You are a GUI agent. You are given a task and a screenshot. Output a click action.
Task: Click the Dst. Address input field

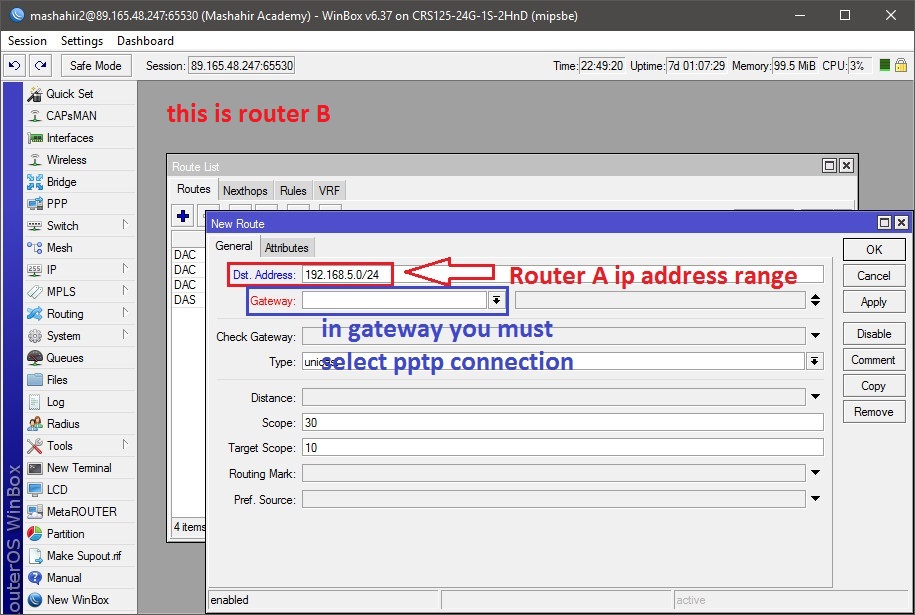tap(563, 274)
